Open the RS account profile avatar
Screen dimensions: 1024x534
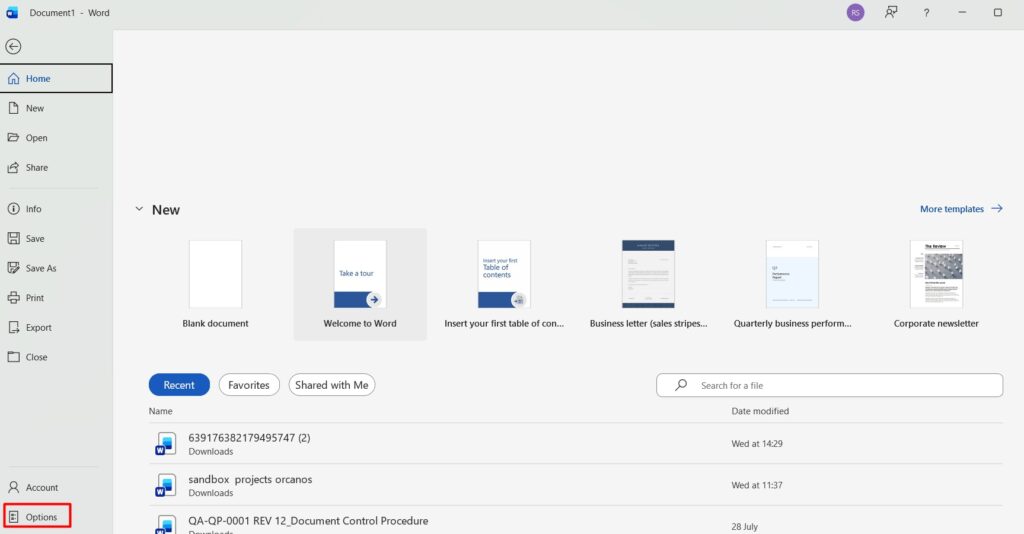coord(855,12)
